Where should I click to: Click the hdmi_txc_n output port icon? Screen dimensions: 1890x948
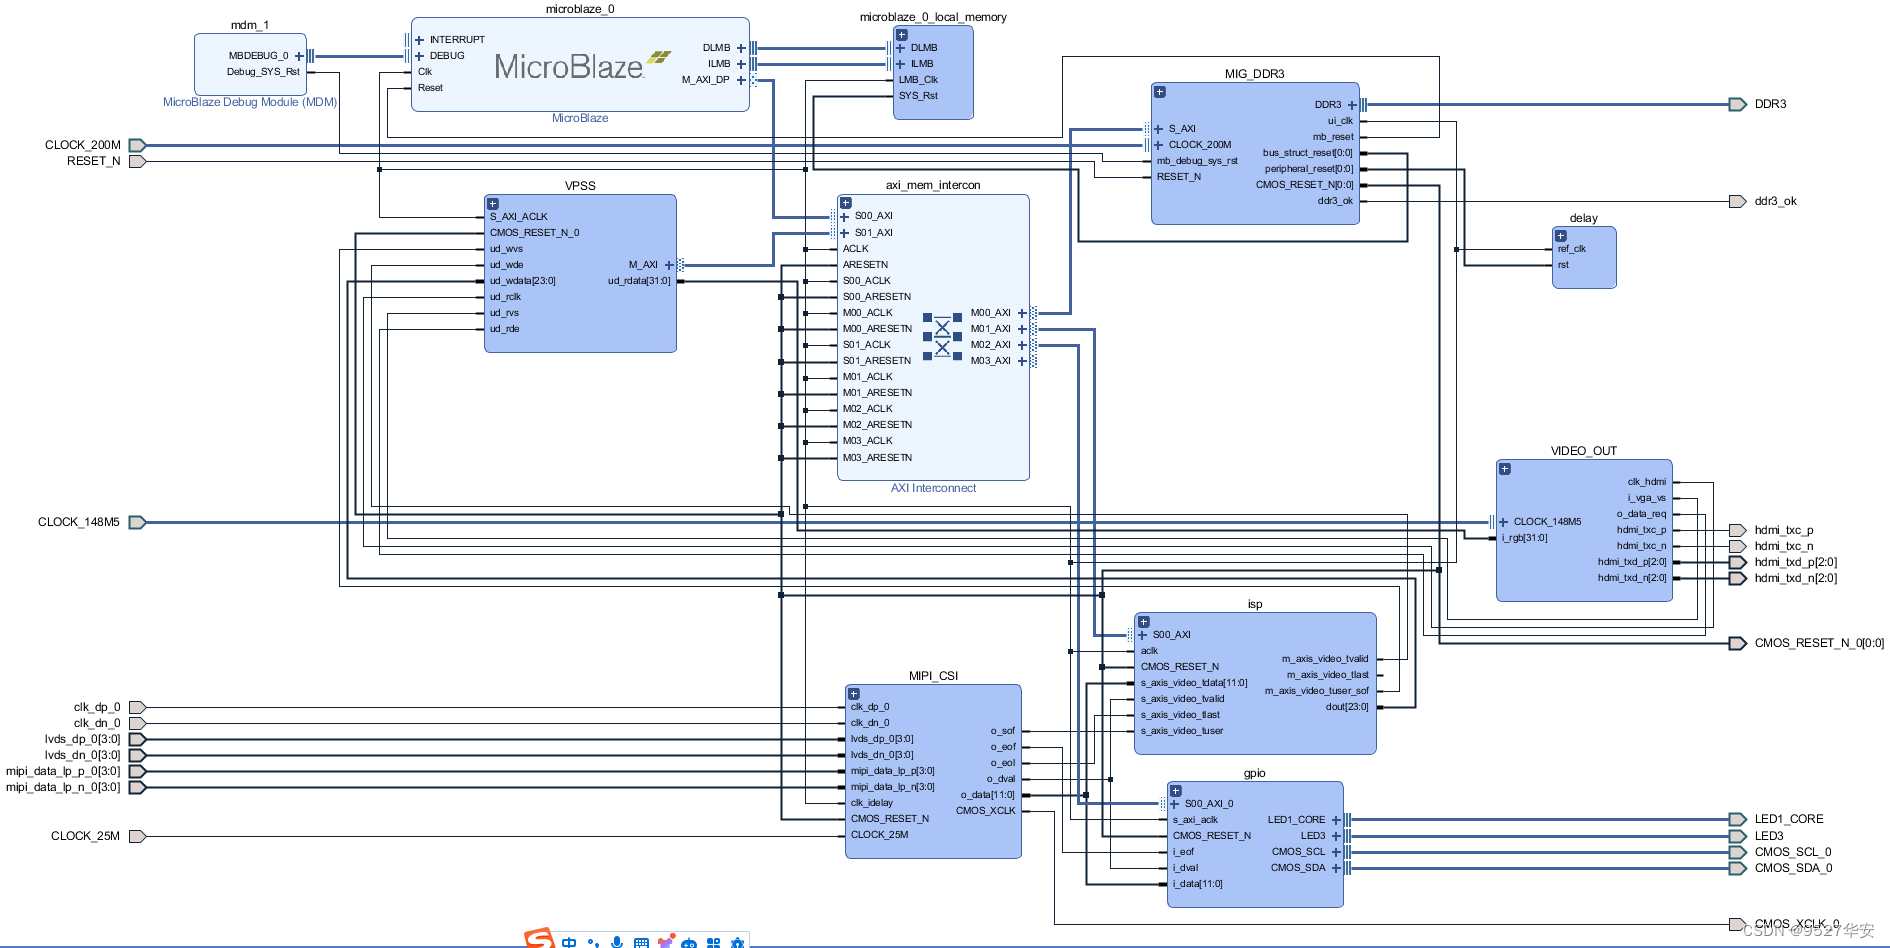(x=1738, y=546)
